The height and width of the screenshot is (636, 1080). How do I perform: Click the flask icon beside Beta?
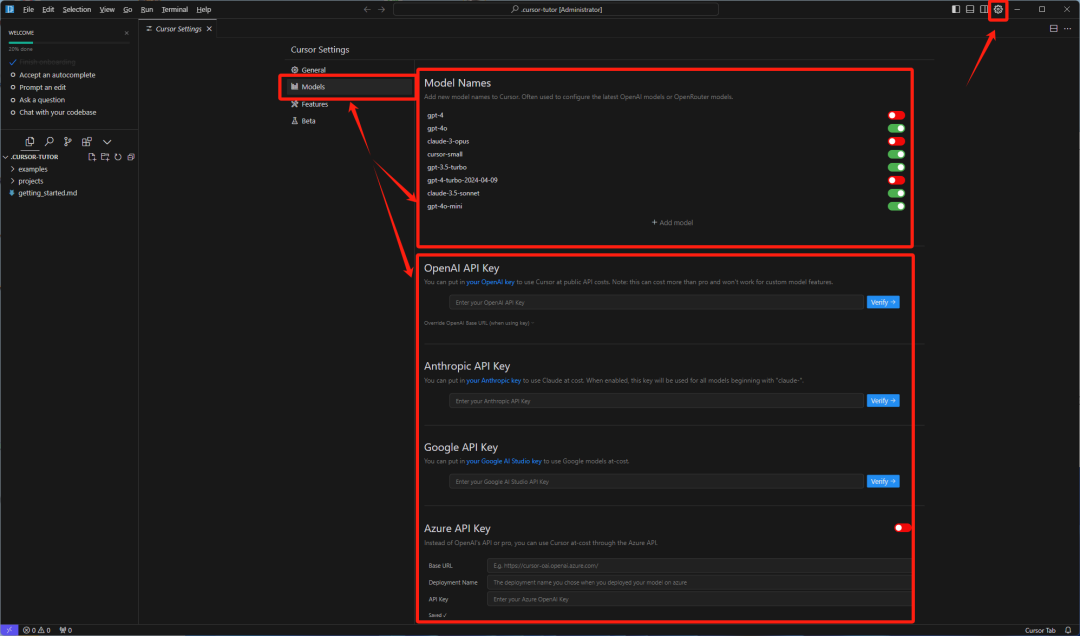[295, 121]
